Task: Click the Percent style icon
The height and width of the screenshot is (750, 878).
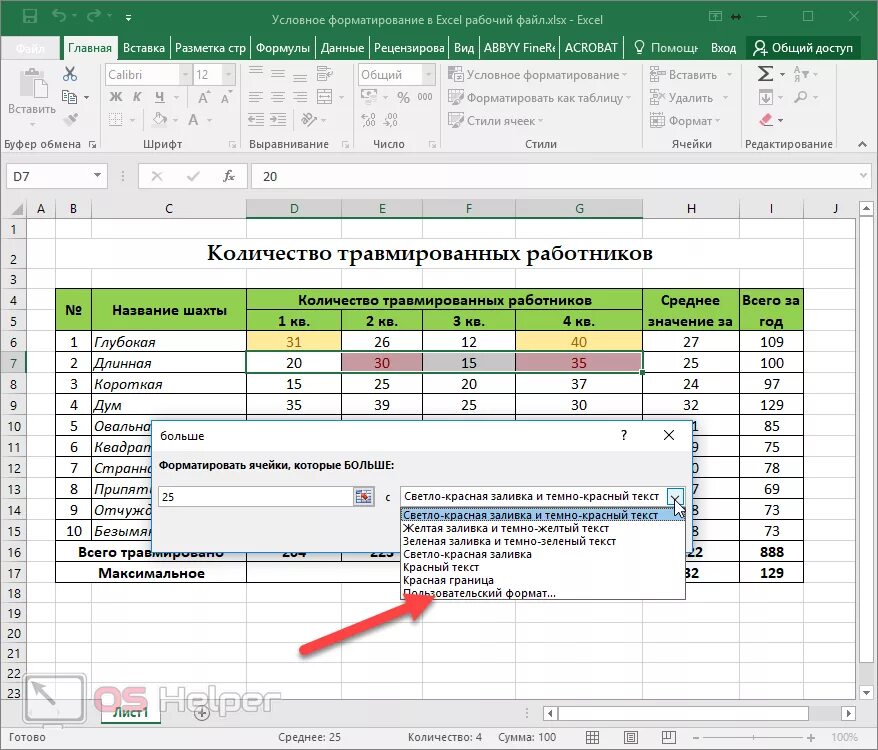Action: click(403, 97)
